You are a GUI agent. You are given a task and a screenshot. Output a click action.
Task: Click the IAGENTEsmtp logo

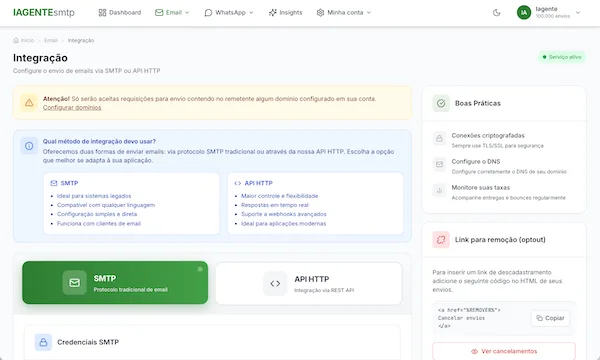tap(44, 13)
